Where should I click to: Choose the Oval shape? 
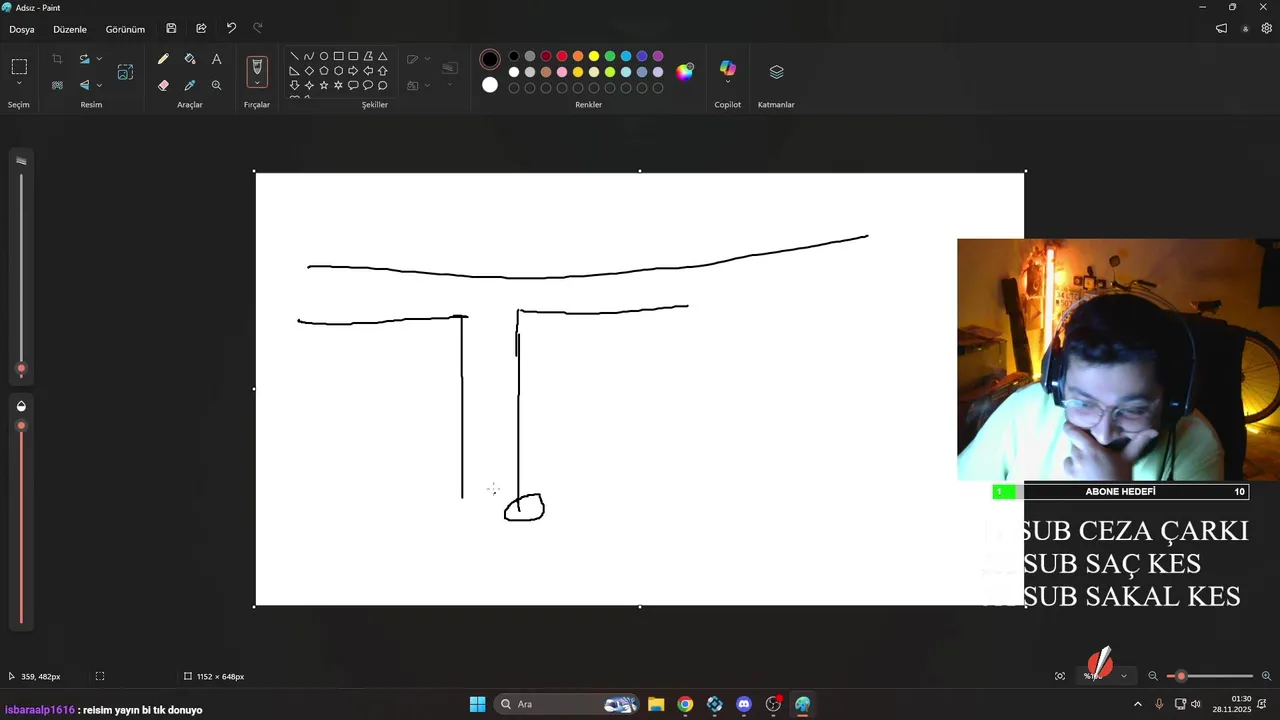324,57
